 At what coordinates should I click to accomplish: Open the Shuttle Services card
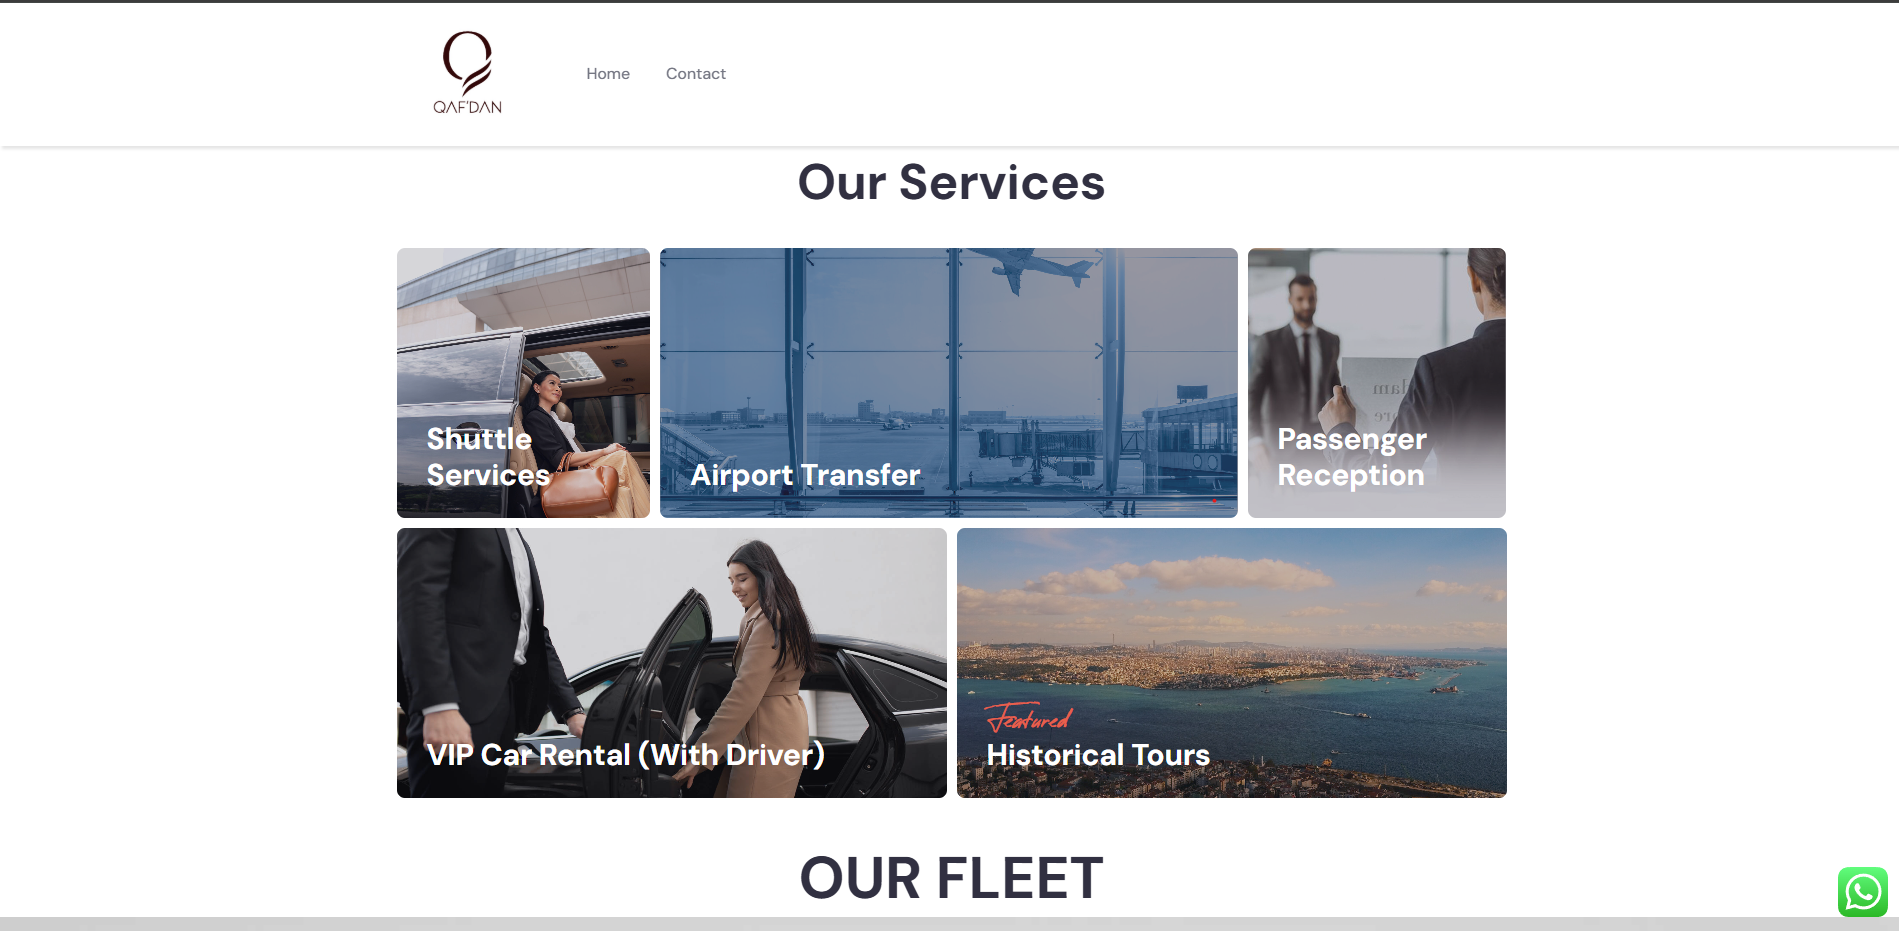(523, 383)
